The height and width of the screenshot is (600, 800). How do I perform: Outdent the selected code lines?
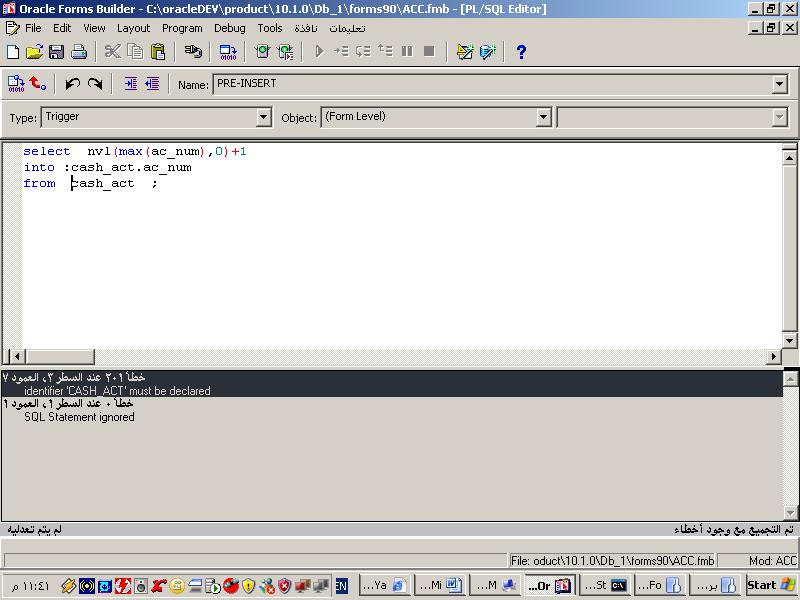(x=152, y=84)
